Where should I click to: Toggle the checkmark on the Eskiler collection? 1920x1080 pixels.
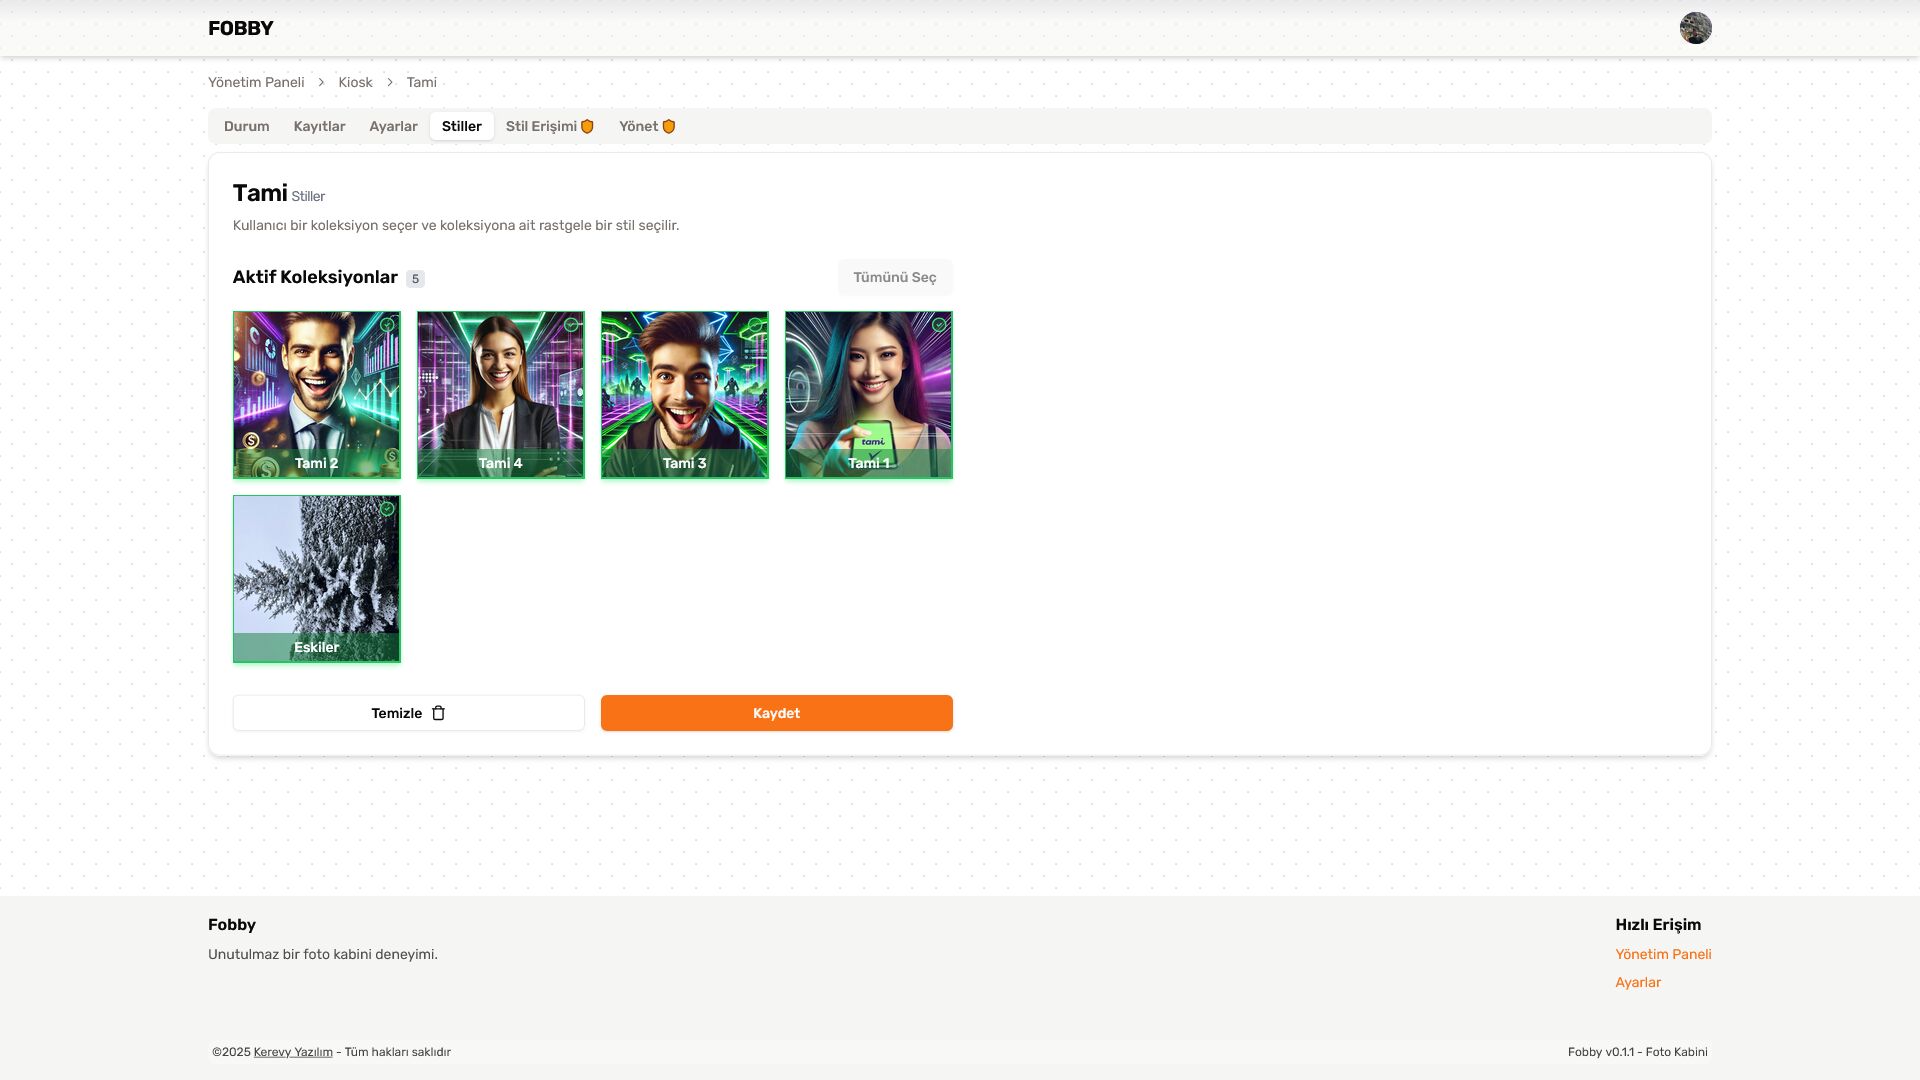tap(387, 509)
